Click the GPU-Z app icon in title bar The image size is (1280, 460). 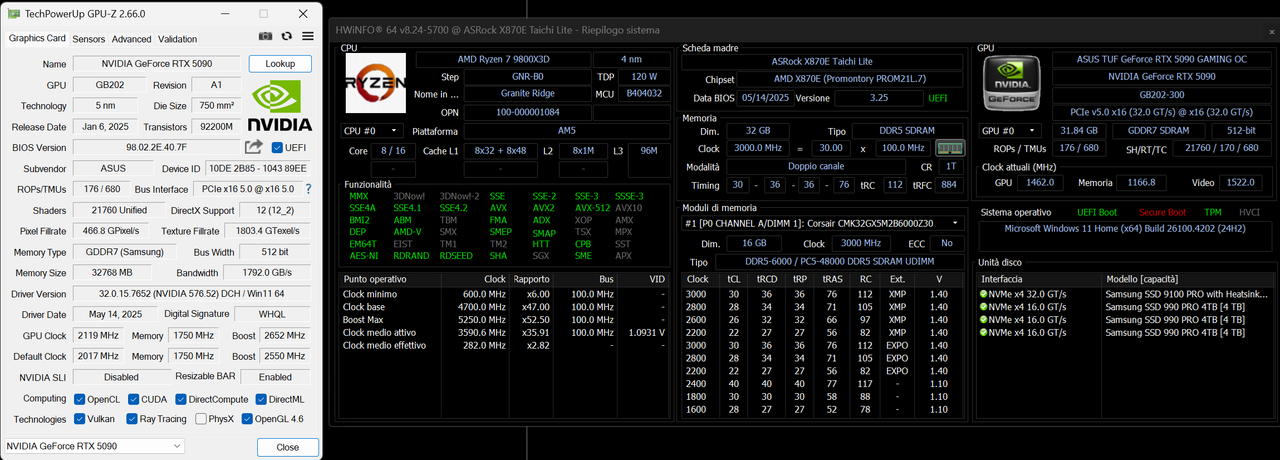coord(12,14)
